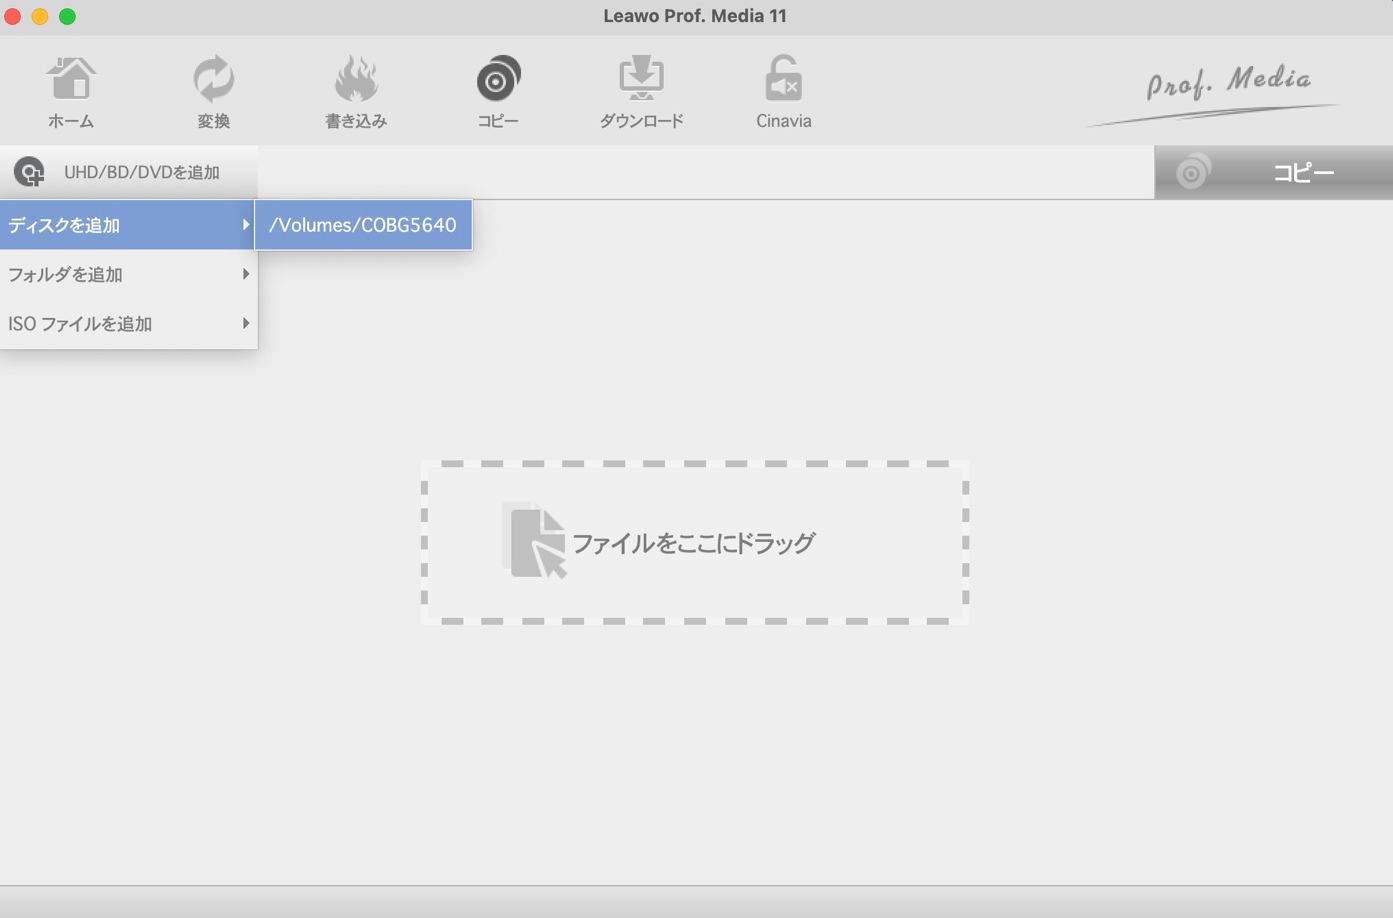Select ディスクを追加 menu item

pyautogui.click(x=128, y=225)
